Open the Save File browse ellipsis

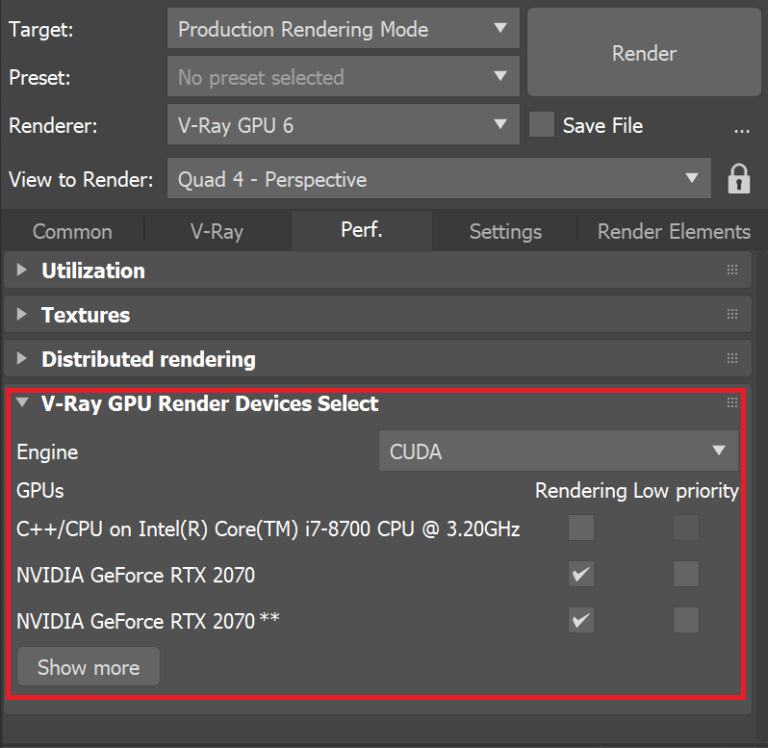[x=742, y=126]
